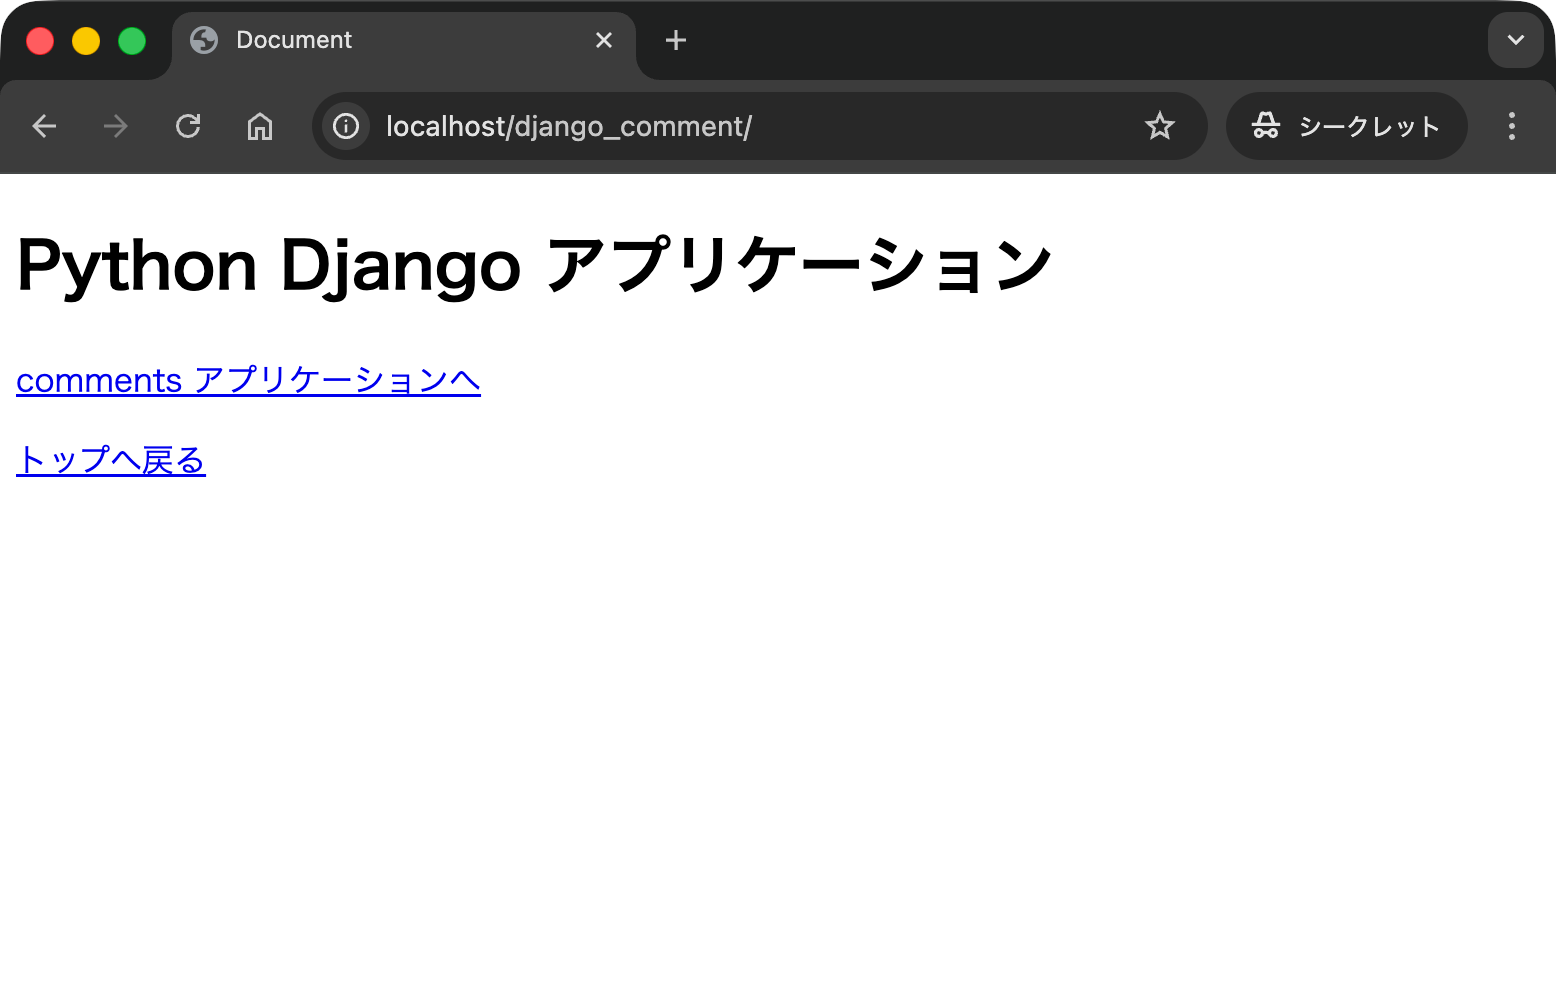Image resolution: width=1556 pixels, height=1000 pixels.
Task: Click the red close window button
Action: [x=40, y=40]
